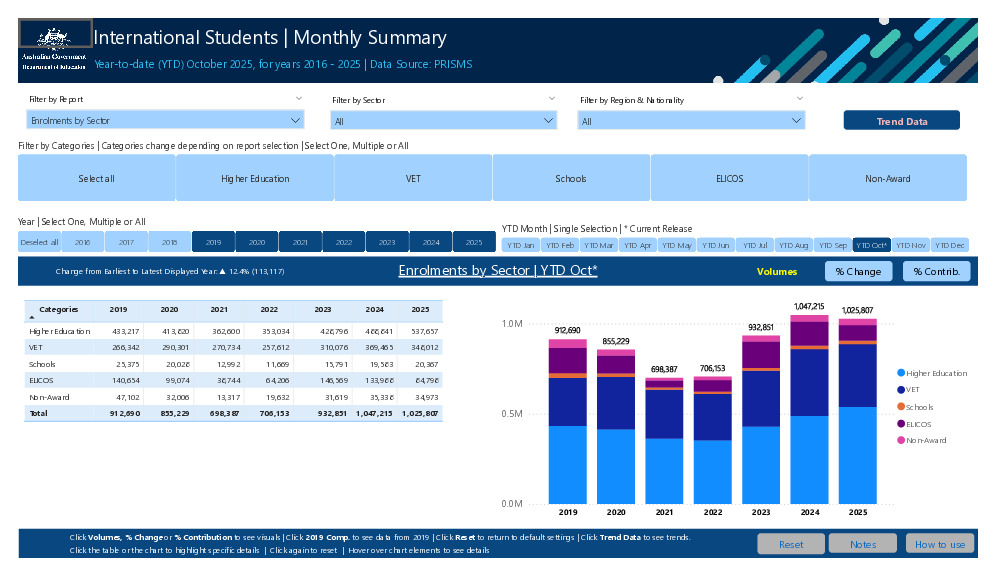Image resolution: width=996 pixels, height=576 pixels.
Task: Click the Trend Data button
Action: pos(901,119)
